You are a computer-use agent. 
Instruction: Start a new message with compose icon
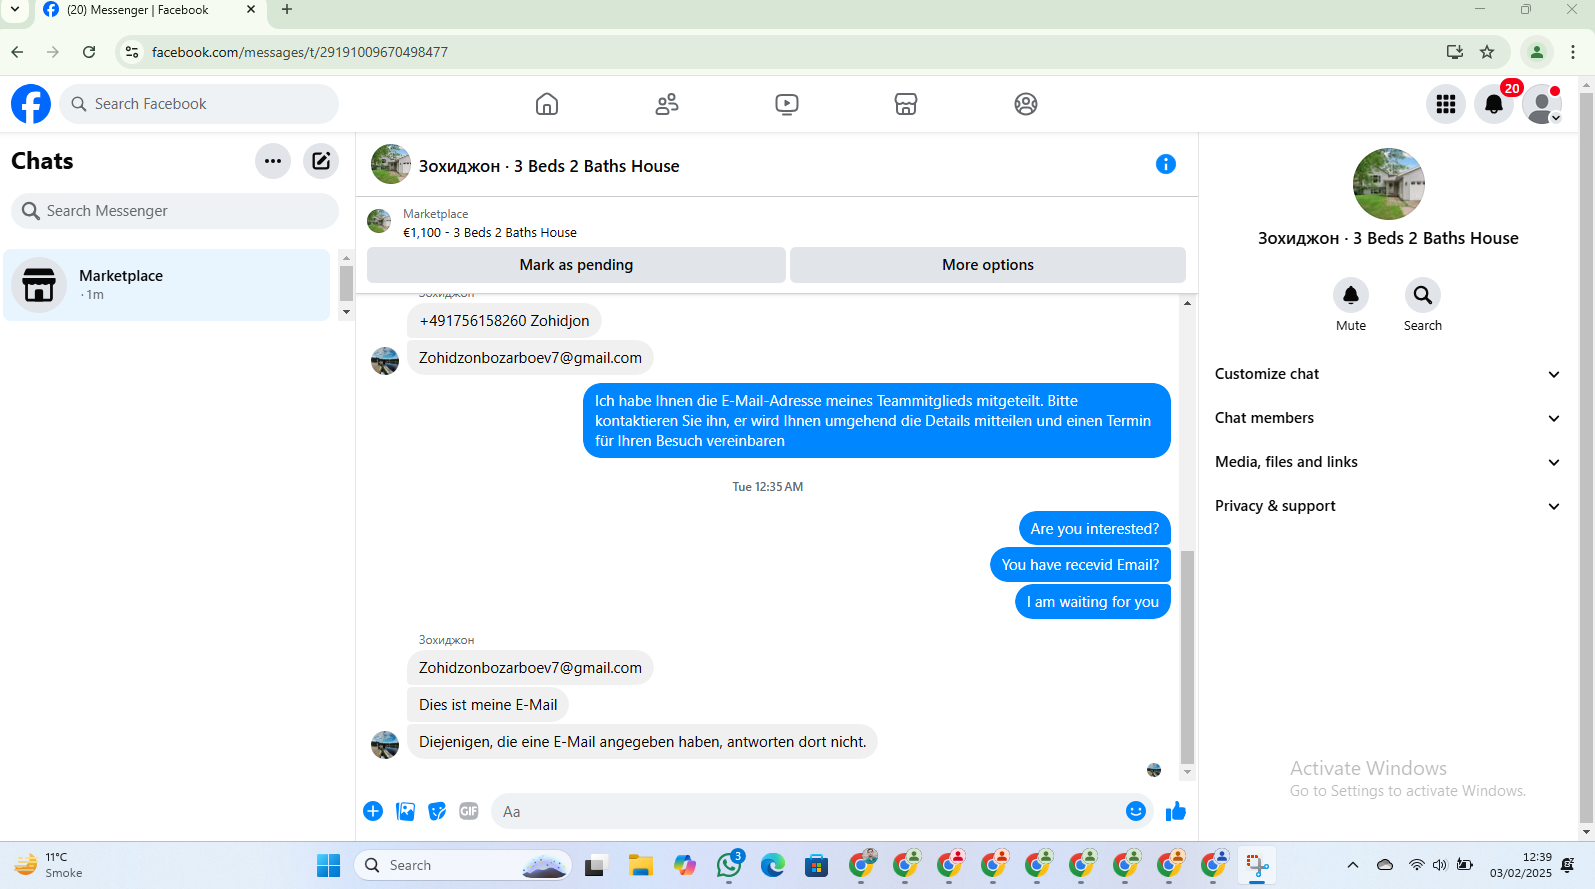click(321, 161)
